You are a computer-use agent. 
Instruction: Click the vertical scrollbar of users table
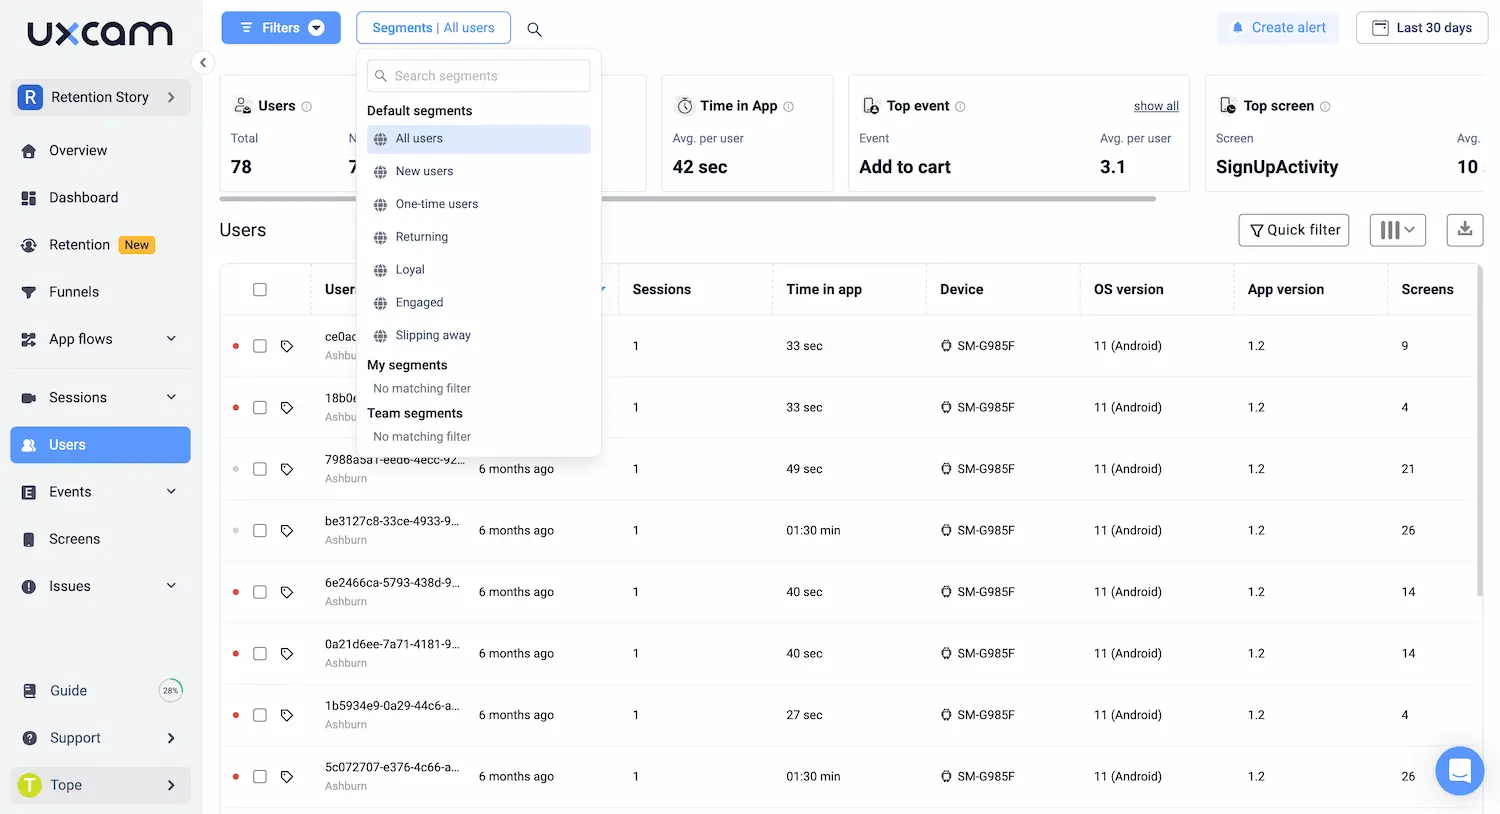tap(1479, 430)
